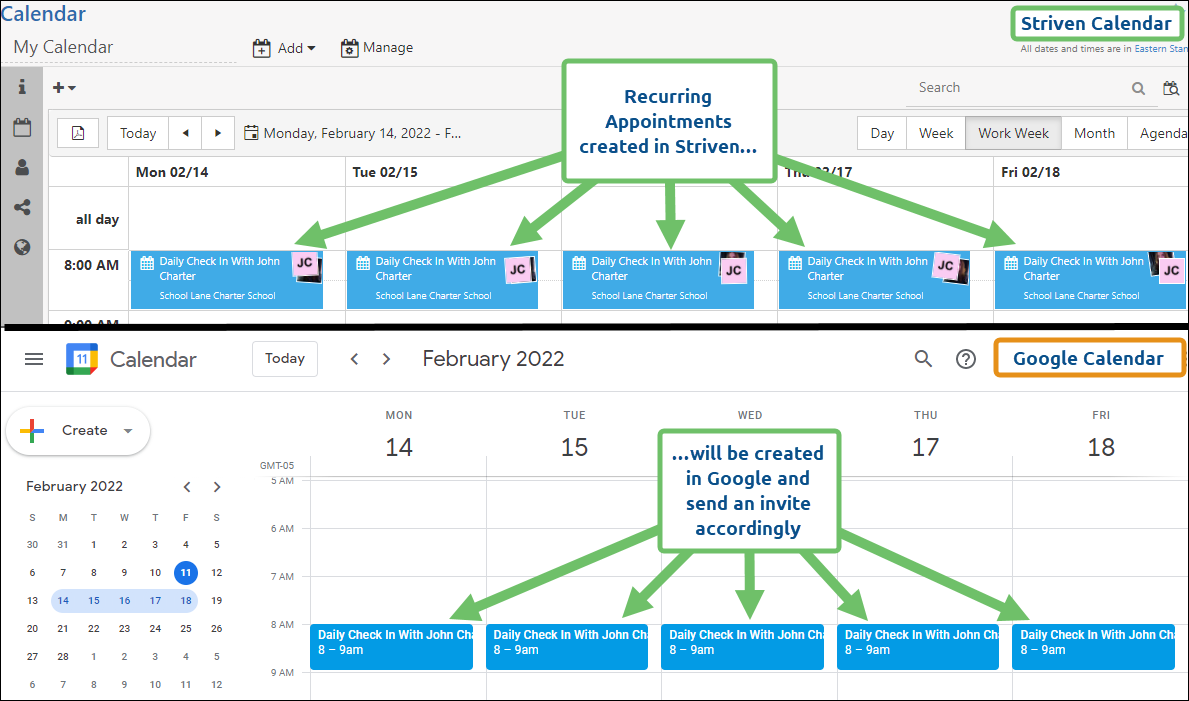Click the person icon in Striven sidebar
The width and height of the screenshot is (1189, 701).
[22, 167]
